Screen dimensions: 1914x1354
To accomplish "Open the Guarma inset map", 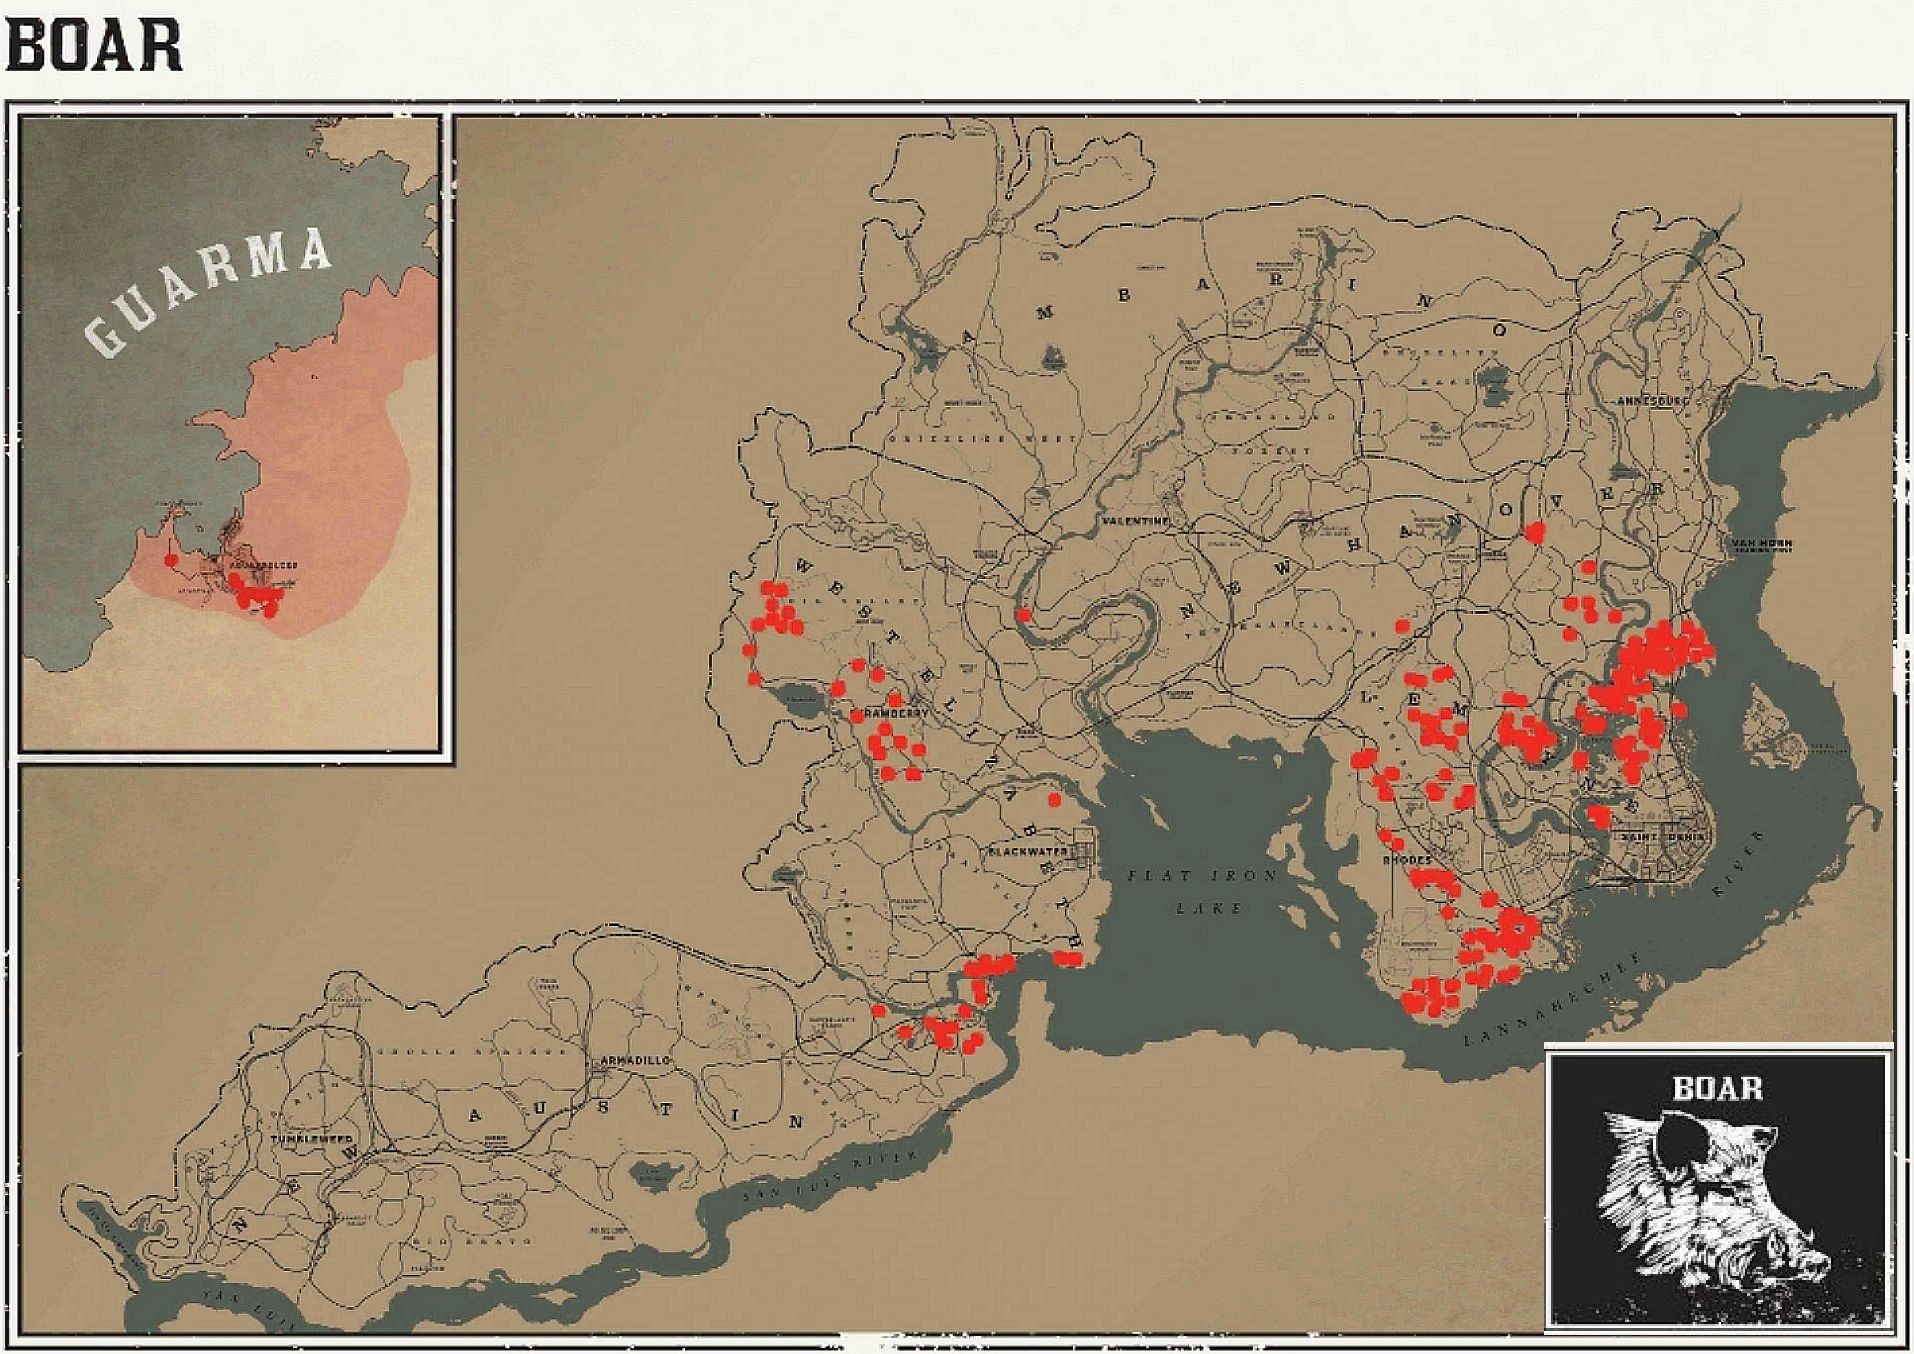I will click(230, 434).
